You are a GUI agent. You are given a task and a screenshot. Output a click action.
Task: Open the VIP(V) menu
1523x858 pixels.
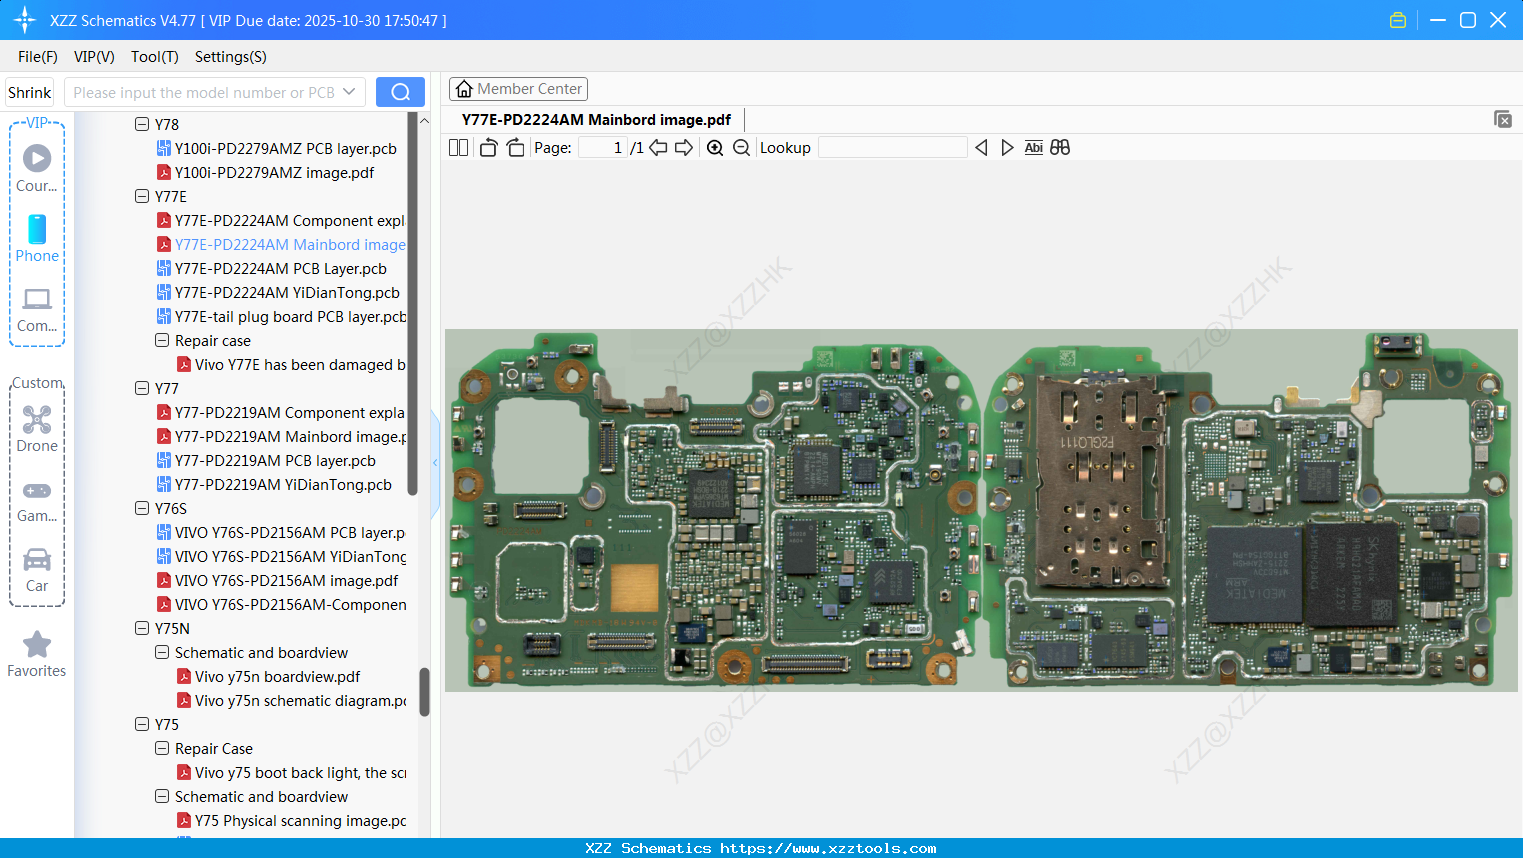pos(93,57)
